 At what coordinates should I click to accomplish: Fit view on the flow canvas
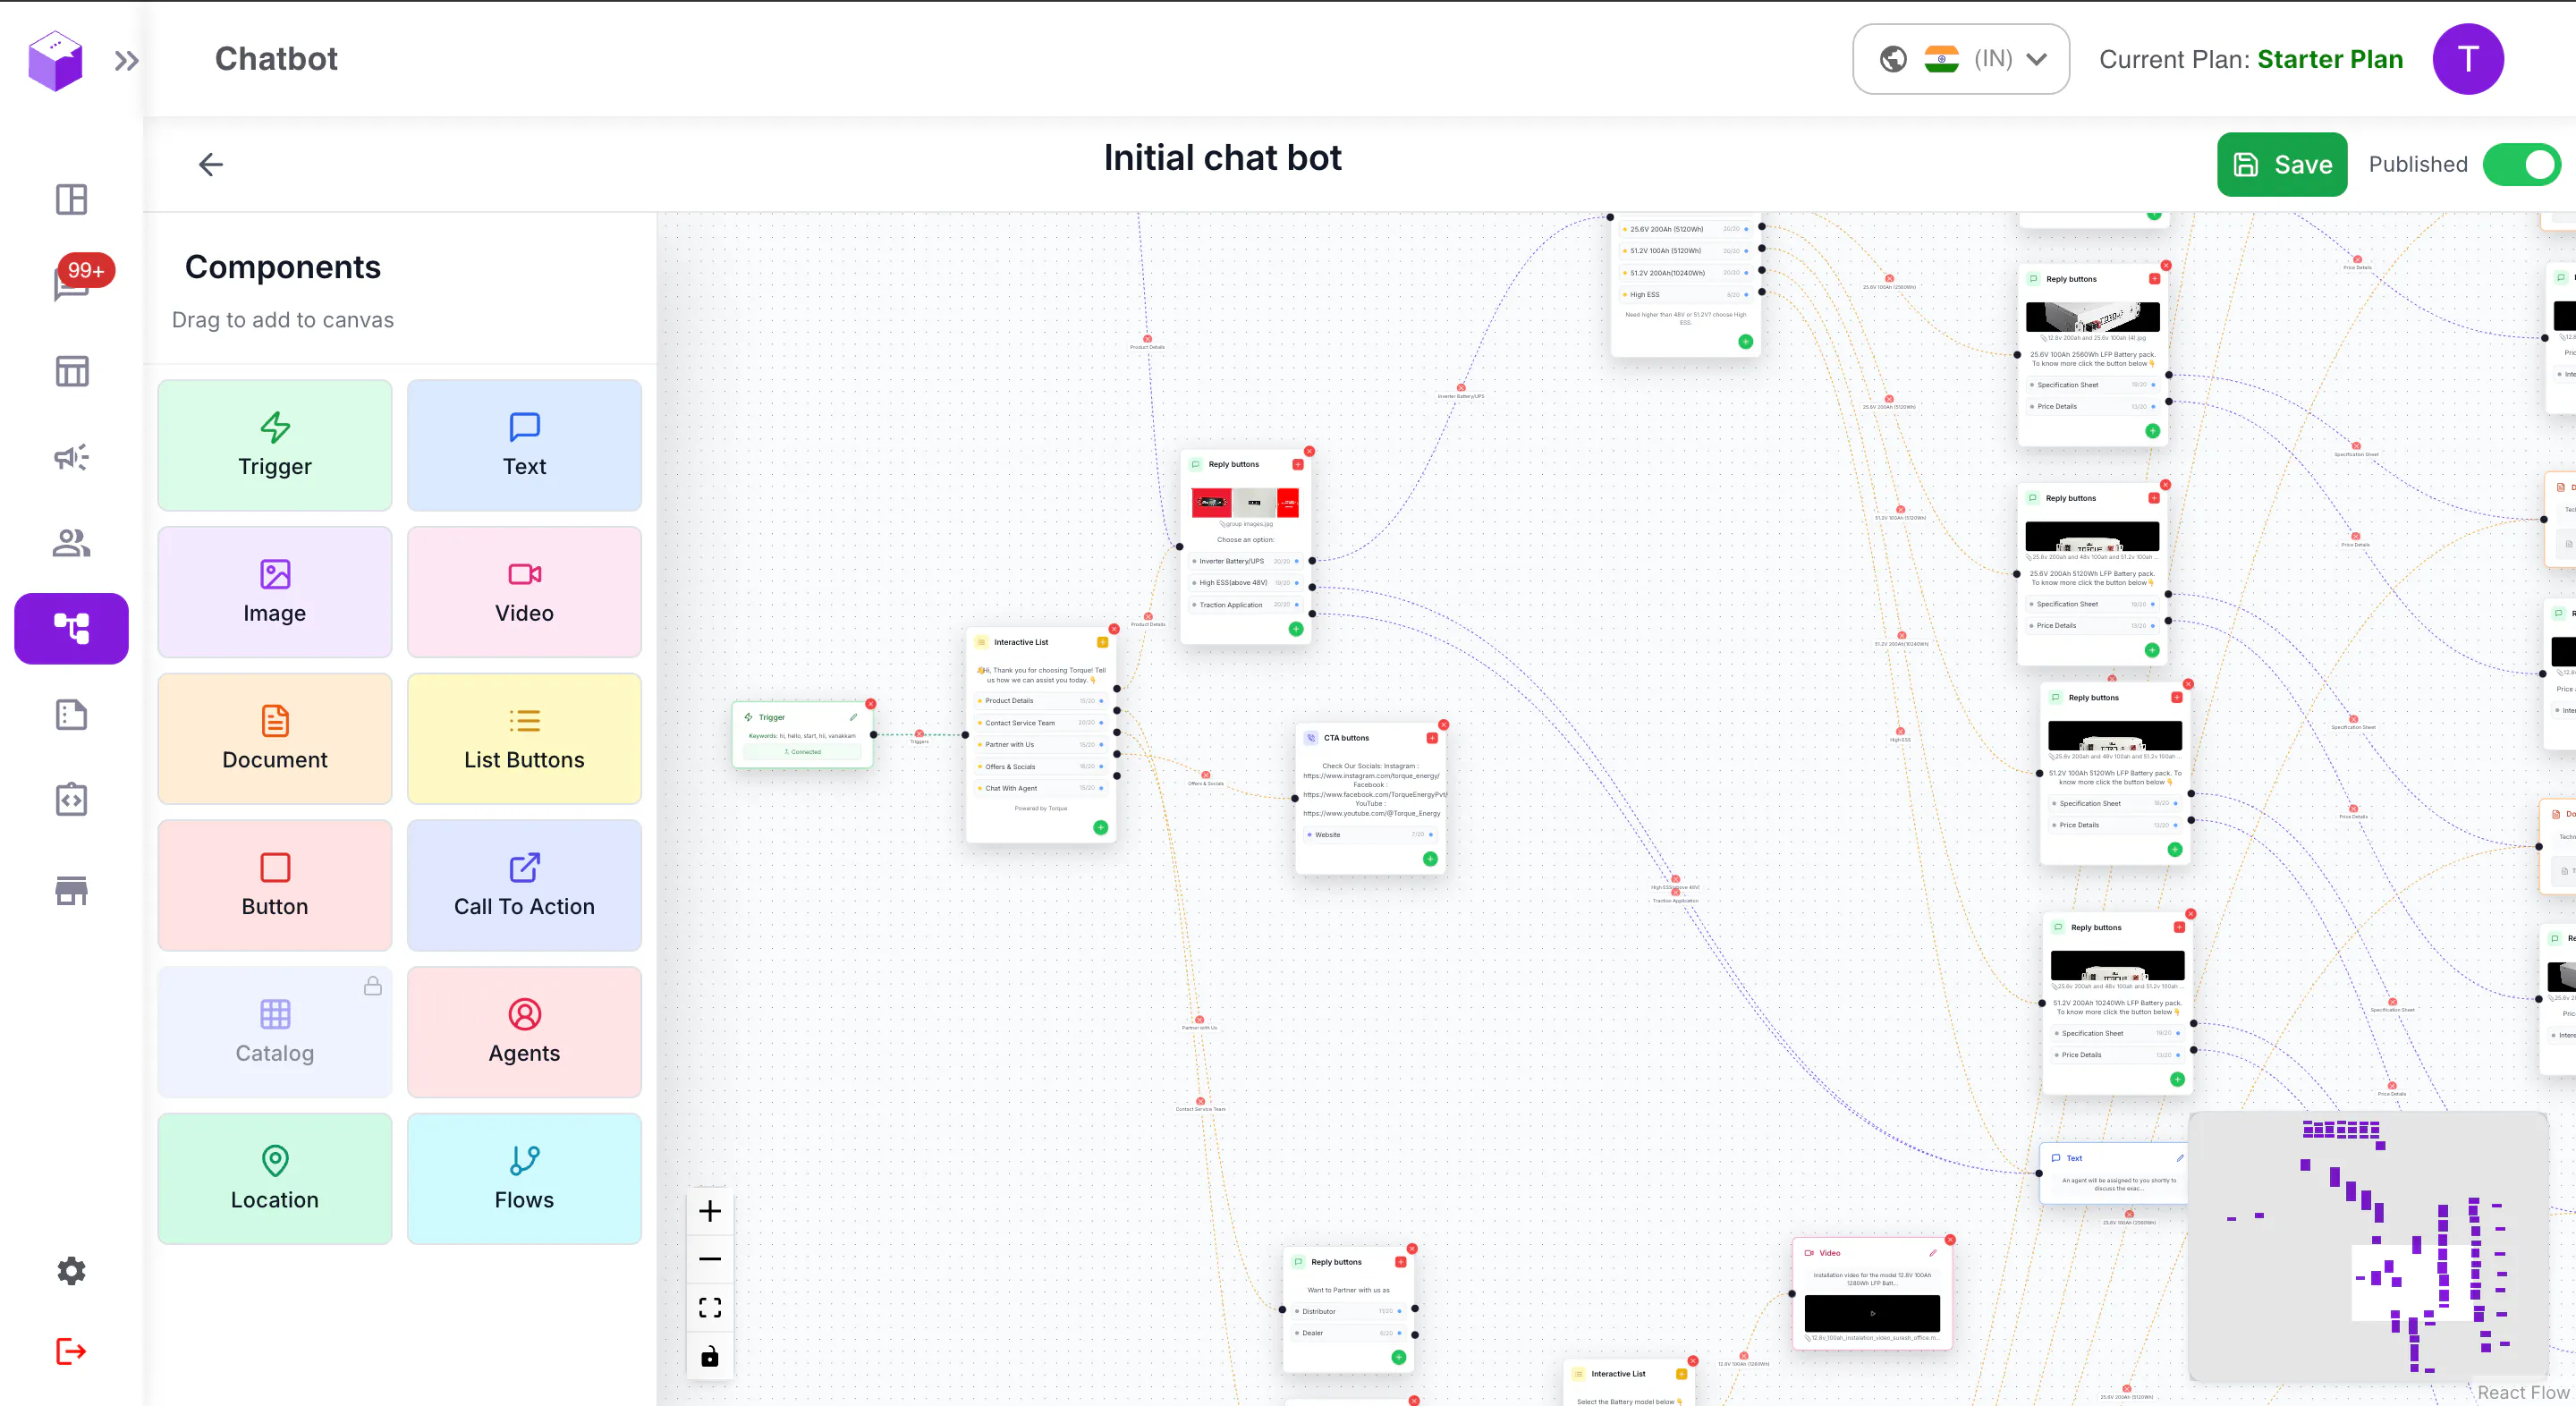click(710, 1307)
